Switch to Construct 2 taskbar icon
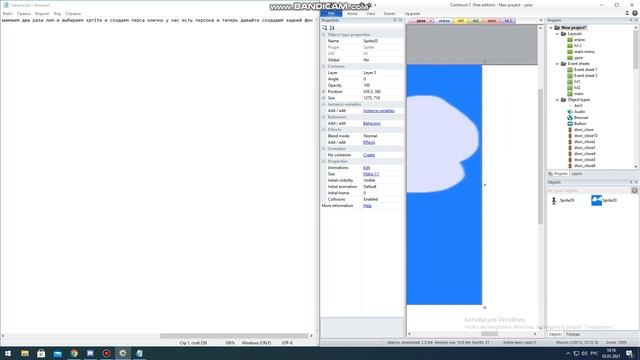640x360 pixels. coord(122,353)
